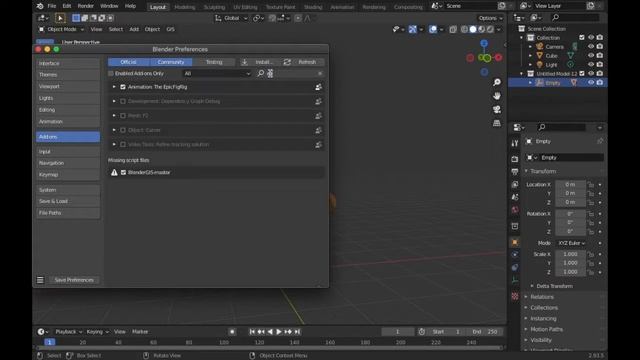Click the timeline End frame field
Screen dimensions: 640x360
pos(485,332)
